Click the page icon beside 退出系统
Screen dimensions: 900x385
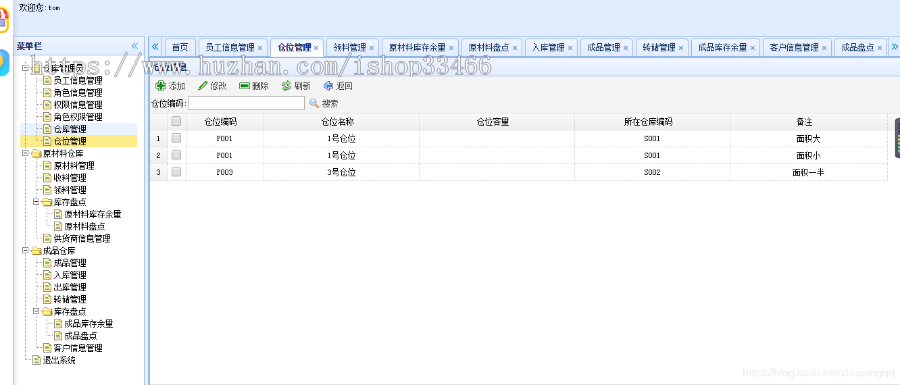click(36, 360)
